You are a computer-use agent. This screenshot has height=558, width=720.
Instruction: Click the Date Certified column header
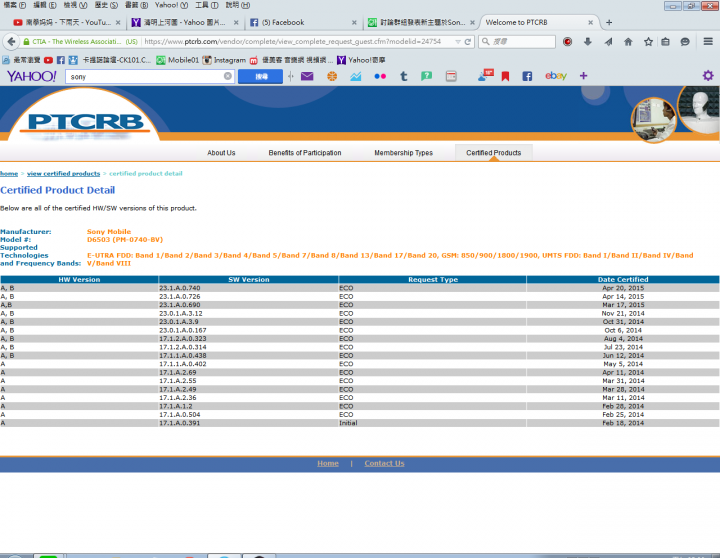pos(623,279)
